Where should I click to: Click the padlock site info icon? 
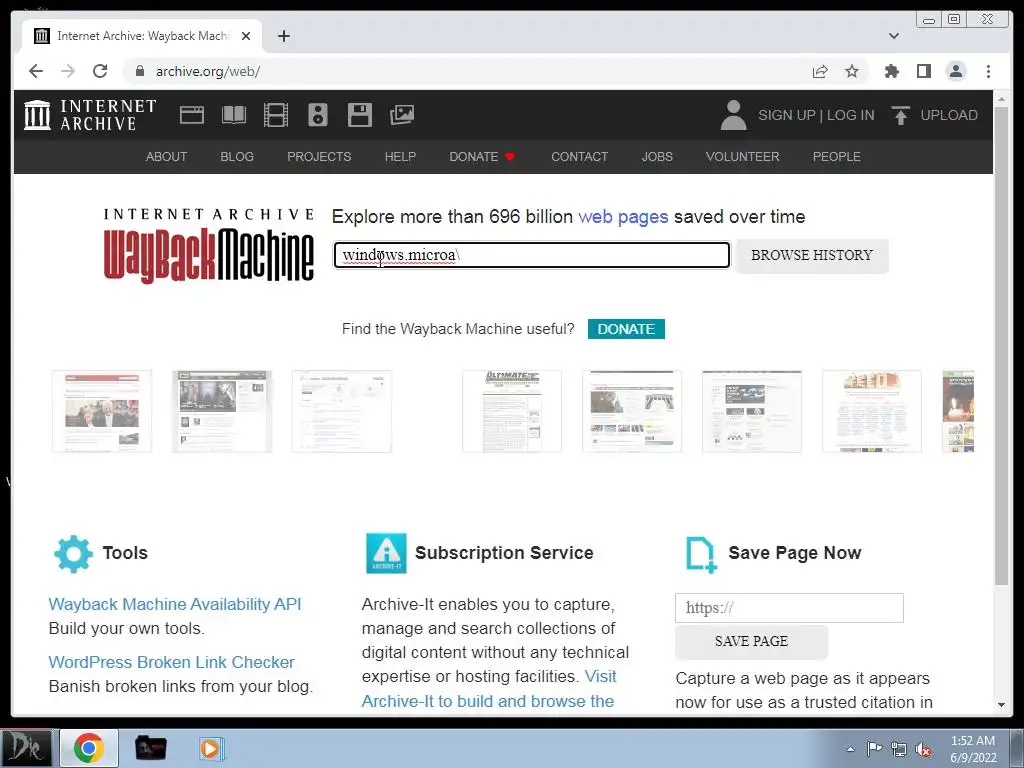(x=139, y=71)
